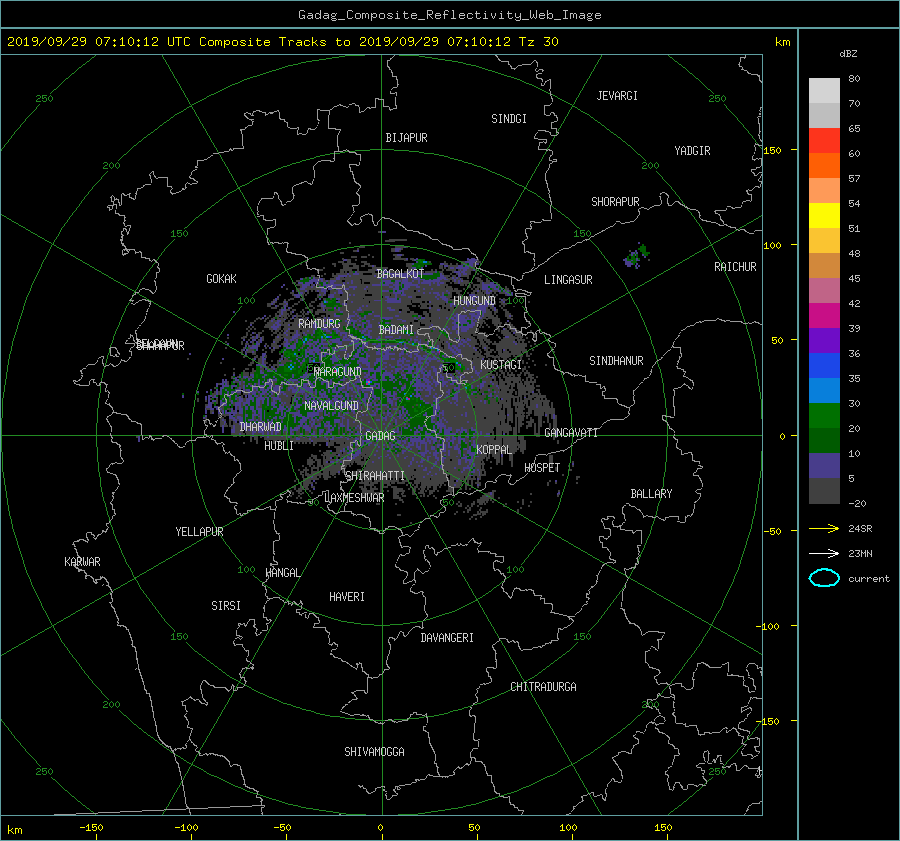The image size is (900, 841).
Task: Click the NAVALGUND city label
Action: (x=331, y=406)
